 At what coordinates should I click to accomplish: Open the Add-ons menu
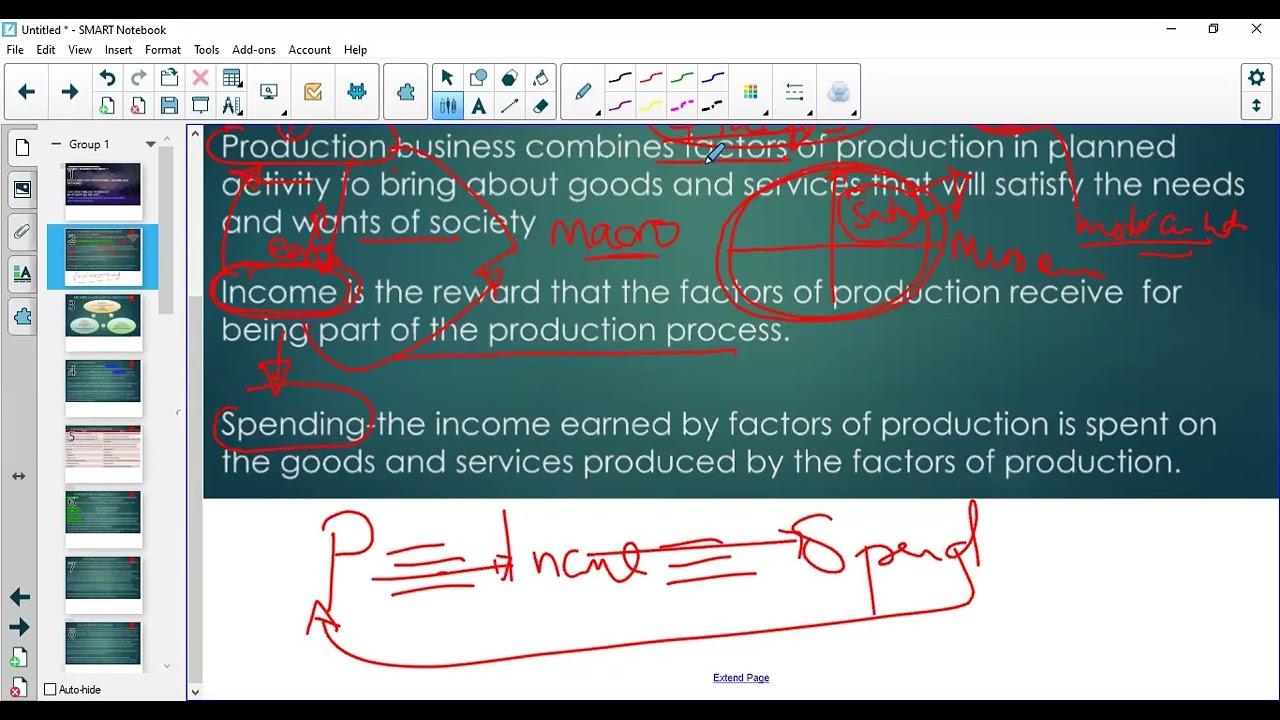point(254,50)
